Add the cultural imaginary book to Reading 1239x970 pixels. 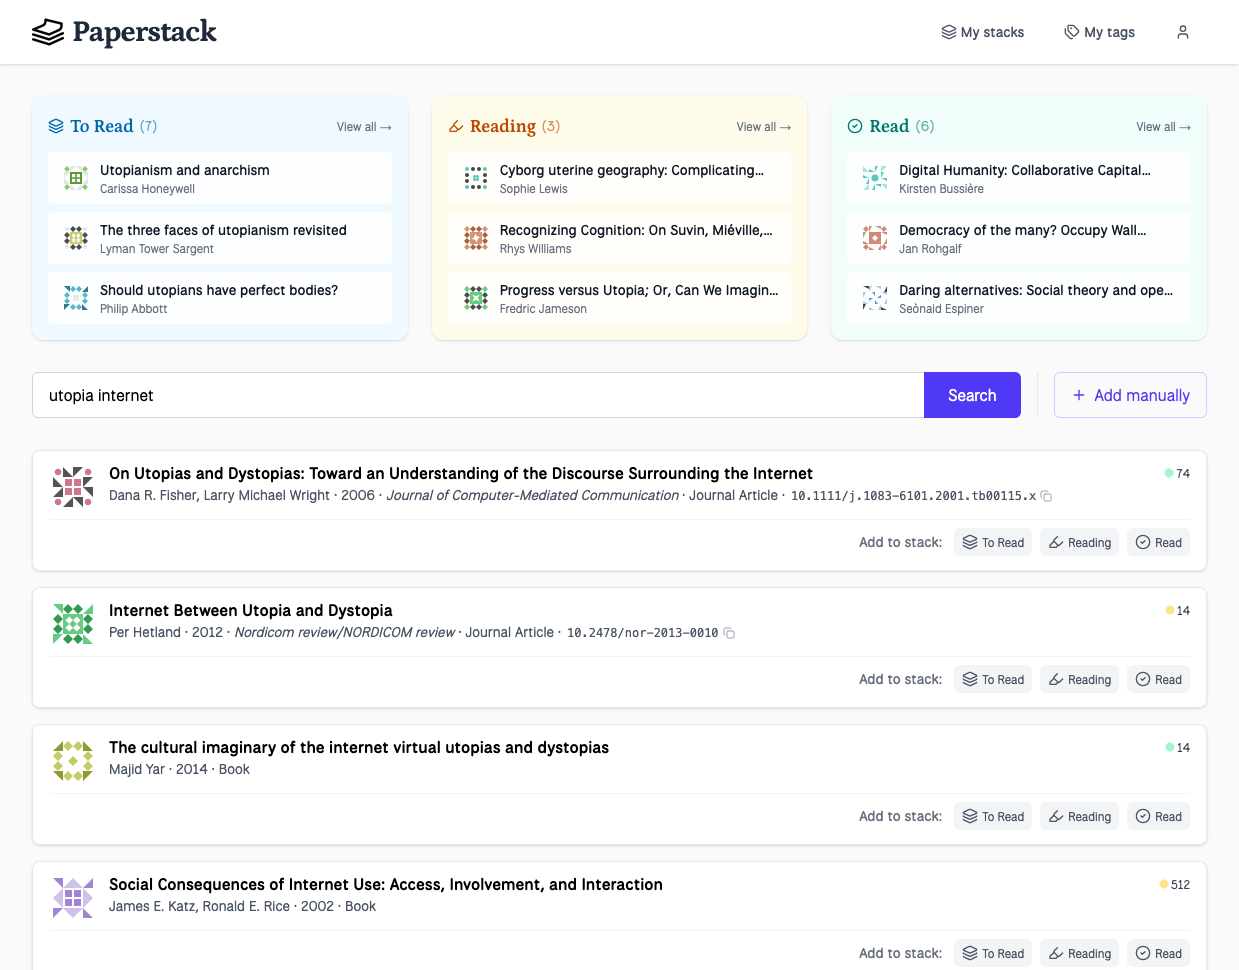tap(1079, 817)
